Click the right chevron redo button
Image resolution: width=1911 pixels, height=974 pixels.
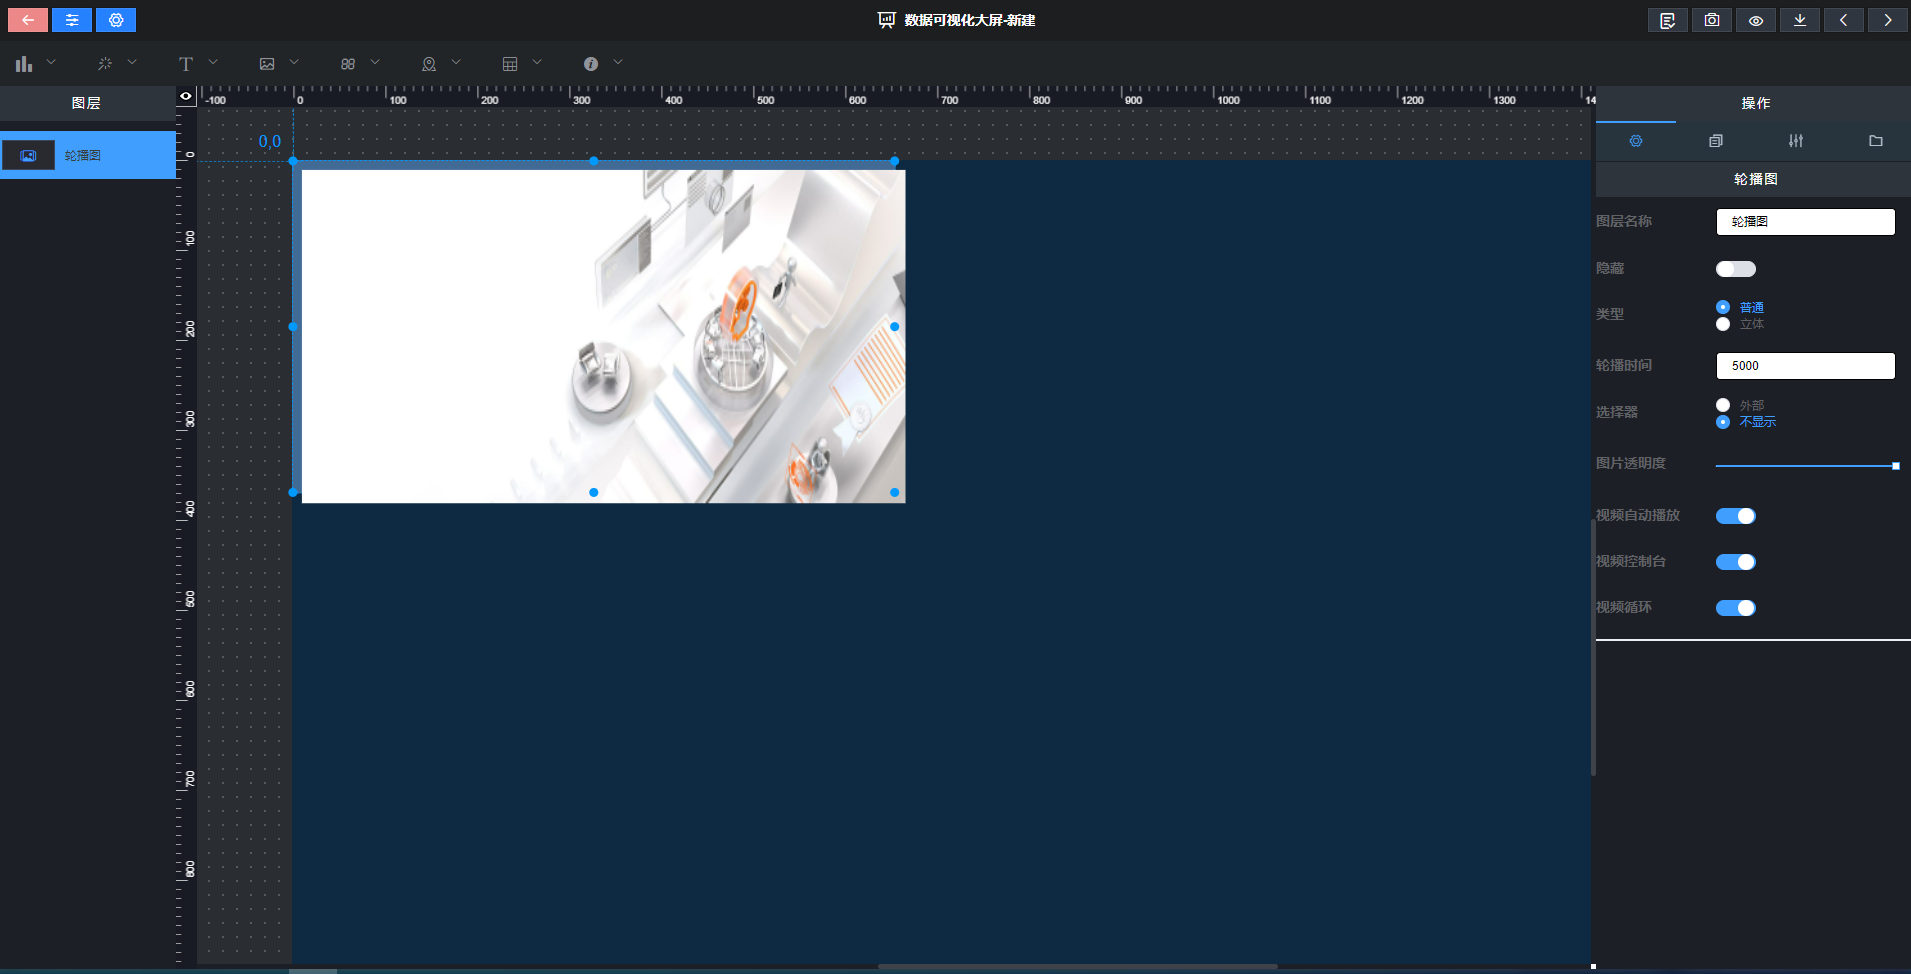(1888, 20)
